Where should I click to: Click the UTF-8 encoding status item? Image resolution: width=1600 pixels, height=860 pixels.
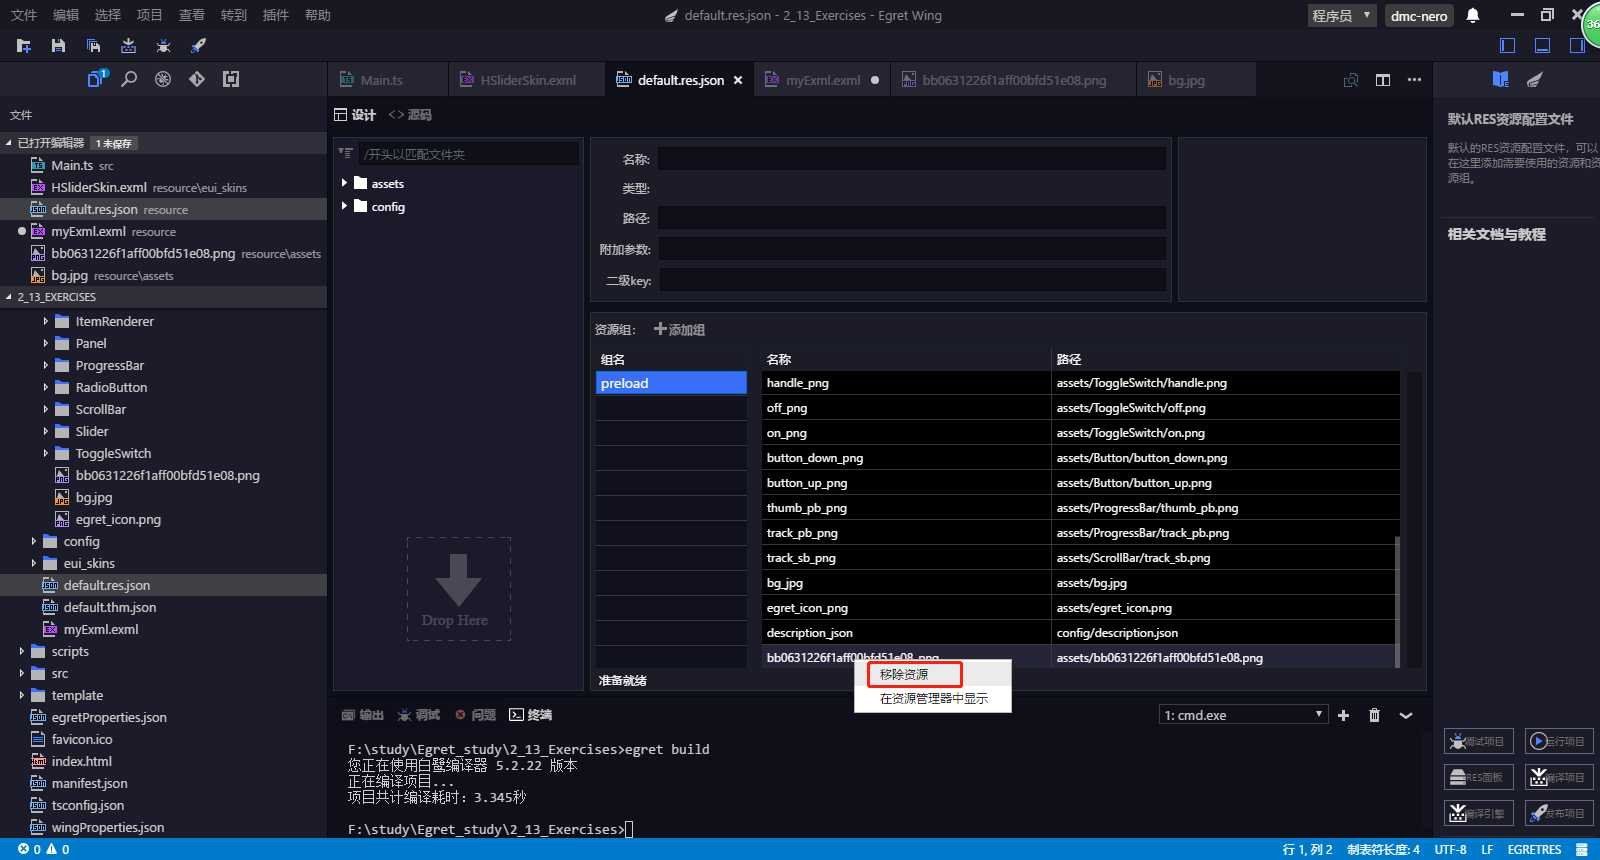coord(1450,849)
